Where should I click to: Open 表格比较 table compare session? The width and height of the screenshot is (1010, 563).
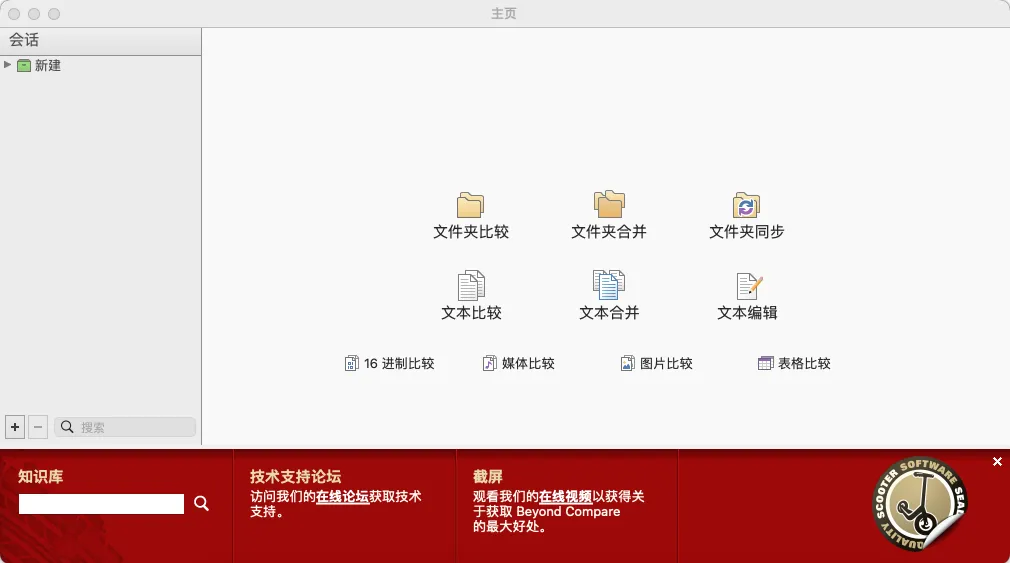[x=794, y=364]
